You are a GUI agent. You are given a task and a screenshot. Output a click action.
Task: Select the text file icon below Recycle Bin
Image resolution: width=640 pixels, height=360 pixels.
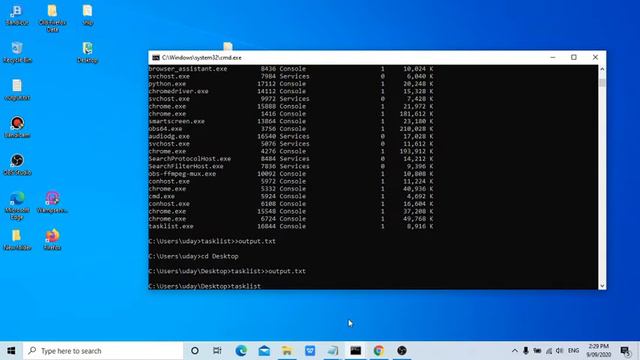tap(17, 89)
